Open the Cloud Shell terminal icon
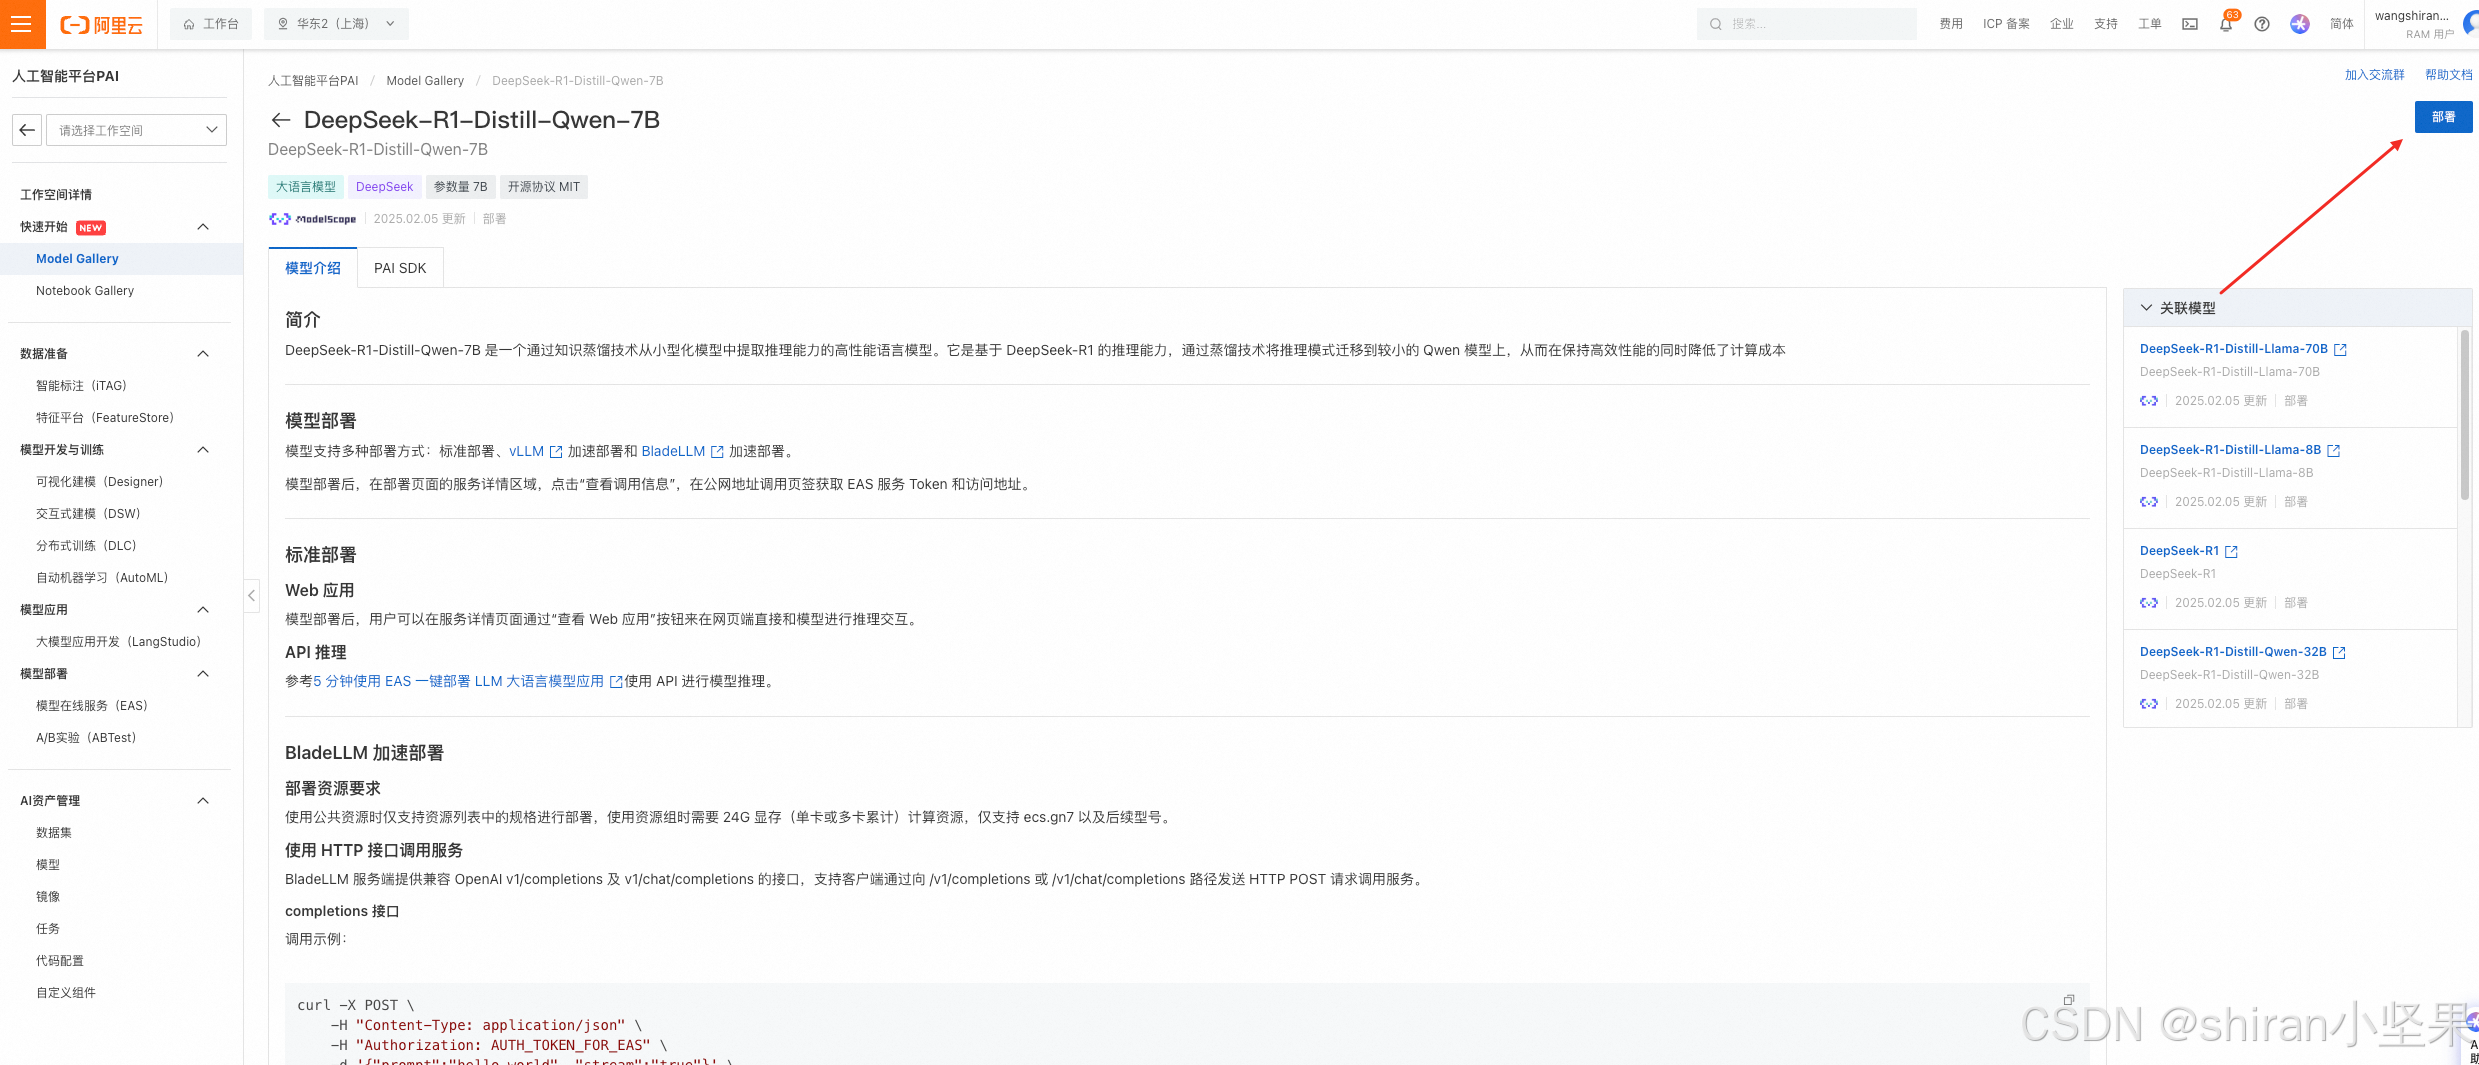This screenshot has width=2479, height=1065. [2190, 24]
